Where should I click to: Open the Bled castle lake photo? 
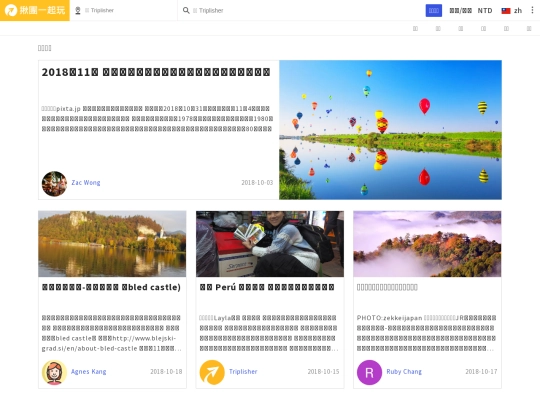112,244
